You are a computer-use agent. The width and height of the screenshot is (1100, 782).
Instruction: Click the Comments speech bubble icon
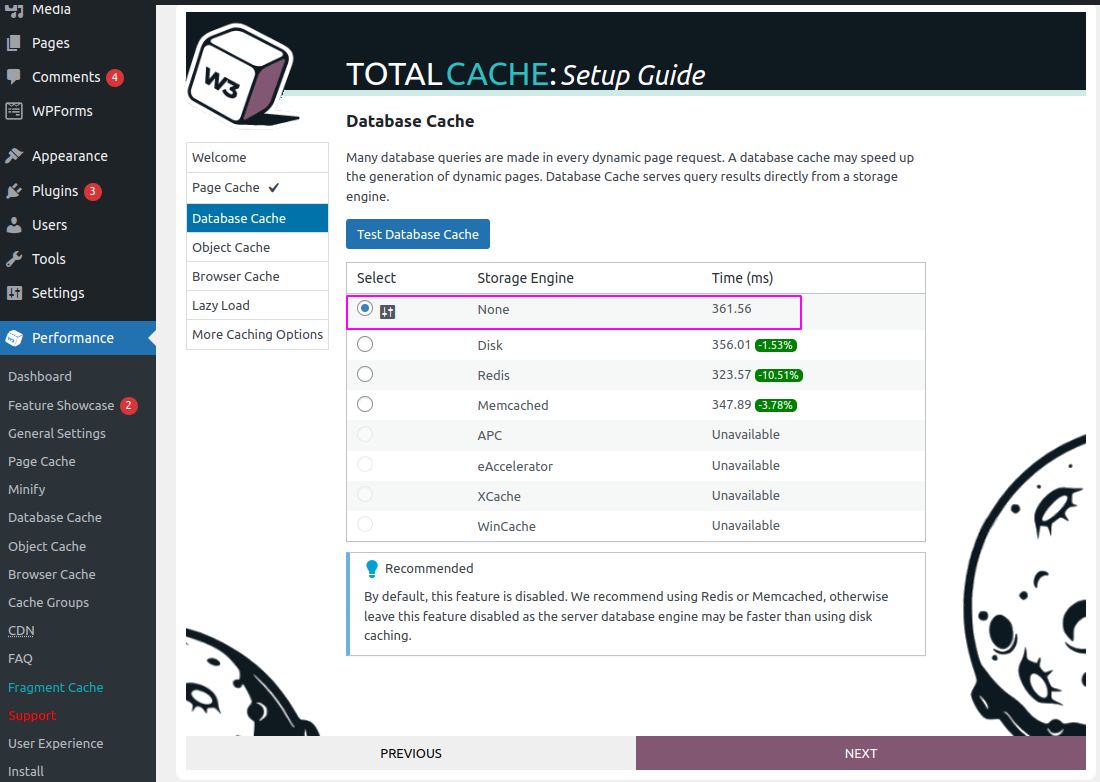click(14, 76)
